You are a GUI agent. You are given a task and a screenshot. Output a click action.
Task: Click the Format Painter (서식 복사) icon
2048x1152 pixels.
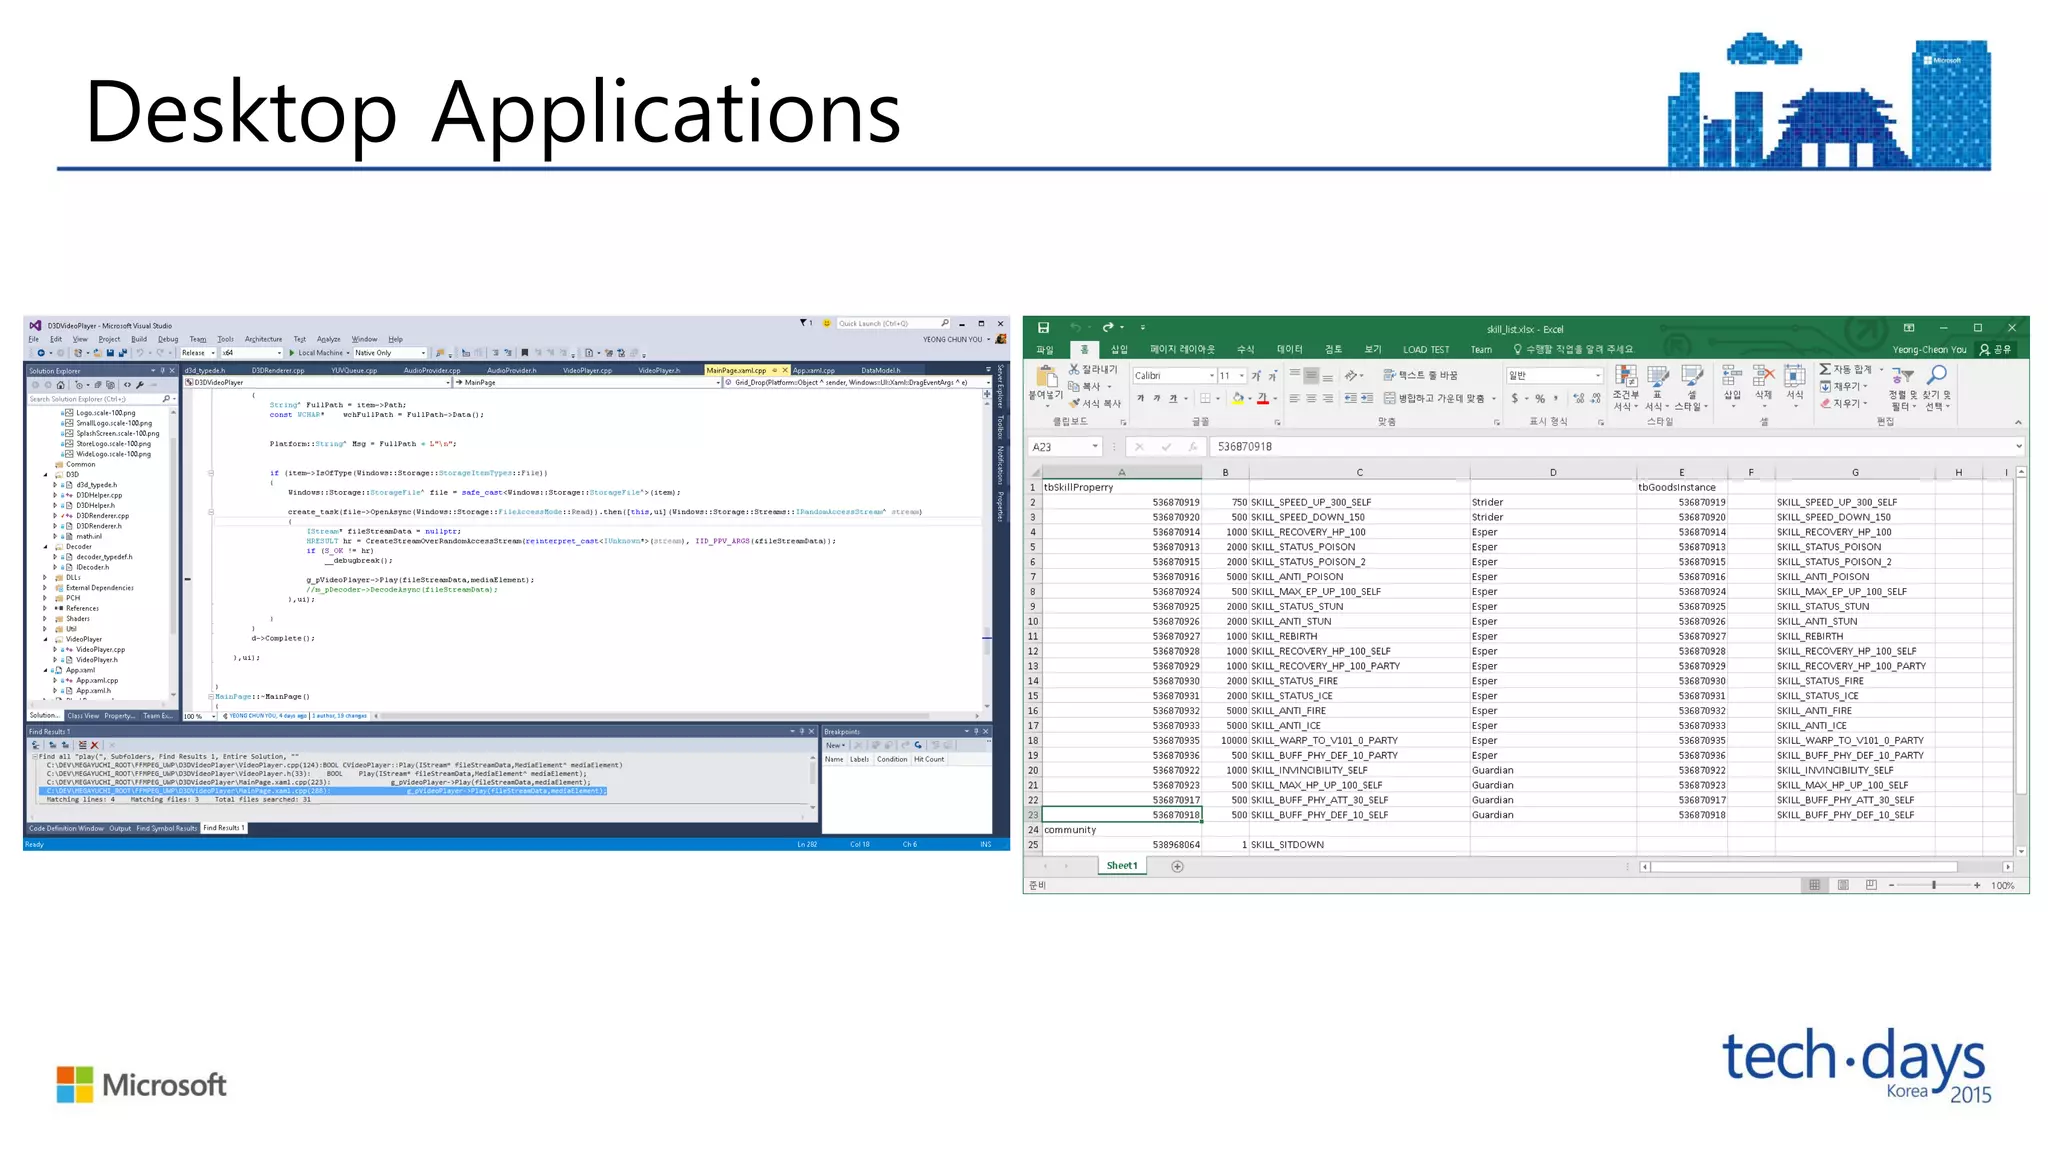point(1075,403)
